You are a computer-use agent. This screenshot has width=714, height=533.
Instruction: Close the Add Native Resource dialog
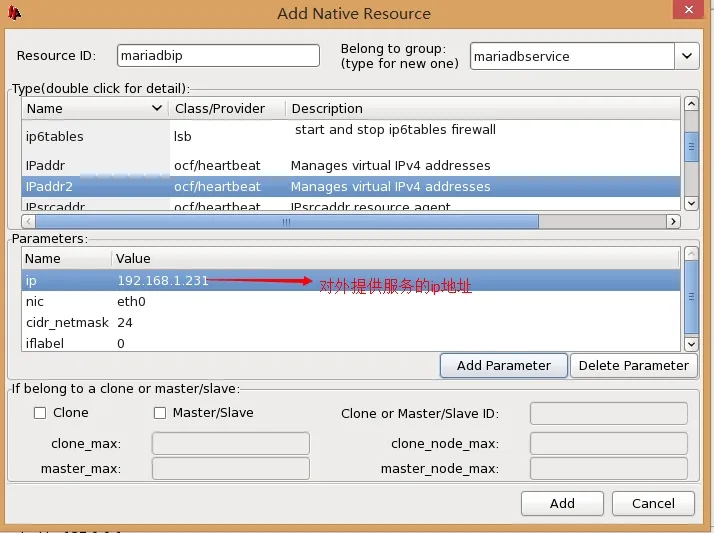(x=689, y=10)
